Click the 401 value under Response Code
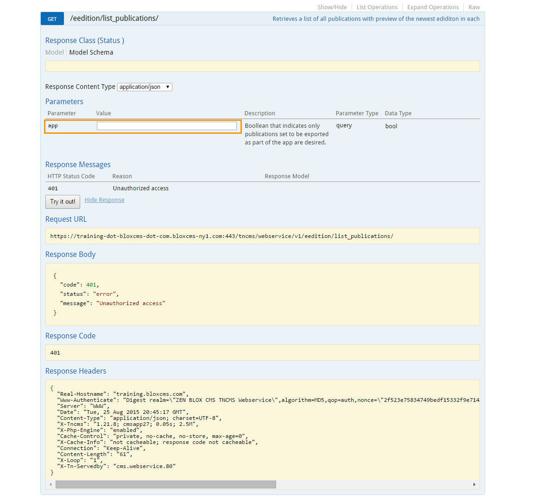537x500 pixels. [55, 353]
